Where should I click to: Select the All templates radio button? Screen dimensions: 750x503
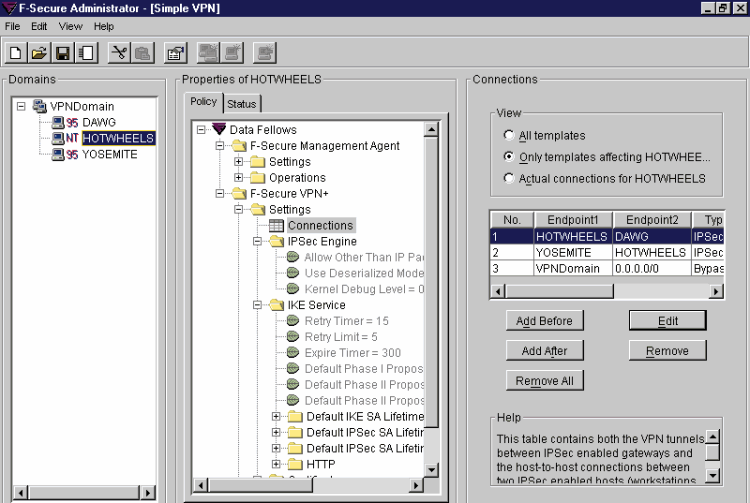pyautogui.click(x=509, y=135)
